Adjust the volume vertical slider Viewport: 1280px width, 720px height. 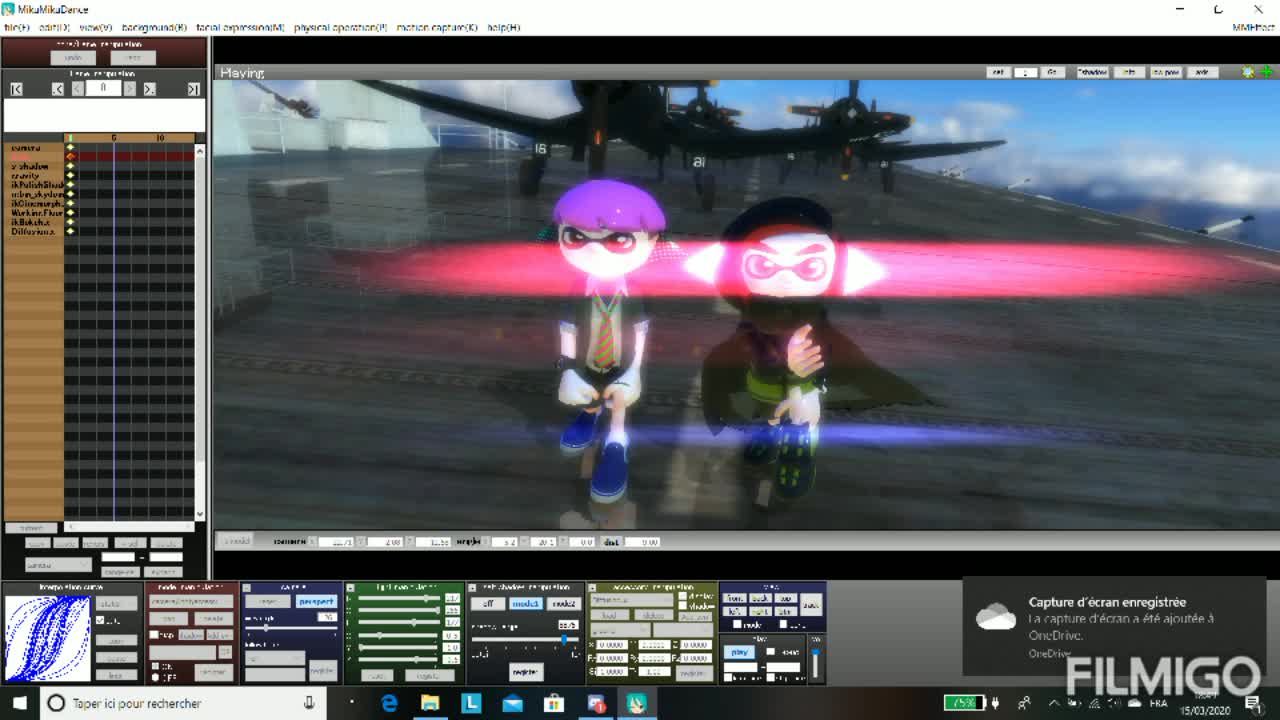pyautogui.click(x=816, y=665)
